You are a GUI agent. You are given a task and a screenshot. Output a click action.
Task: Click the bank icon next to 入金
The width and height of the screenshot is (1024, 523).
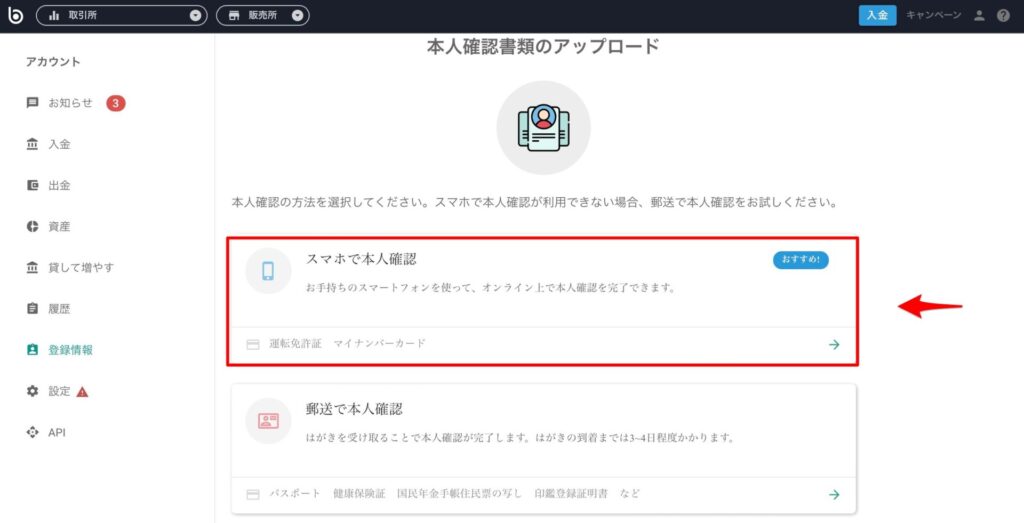coord(32,144)
